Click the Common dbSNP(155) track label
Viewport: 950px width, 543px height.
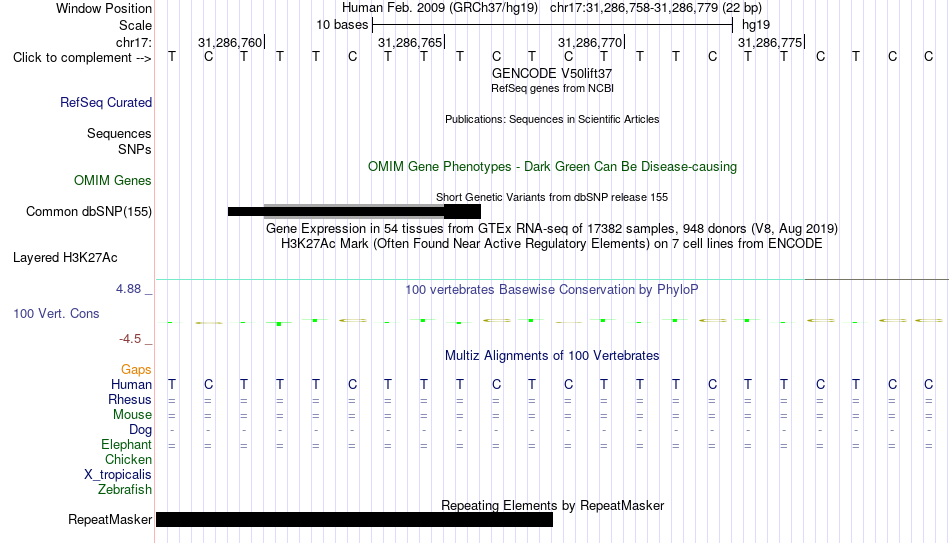click(89, 212)
